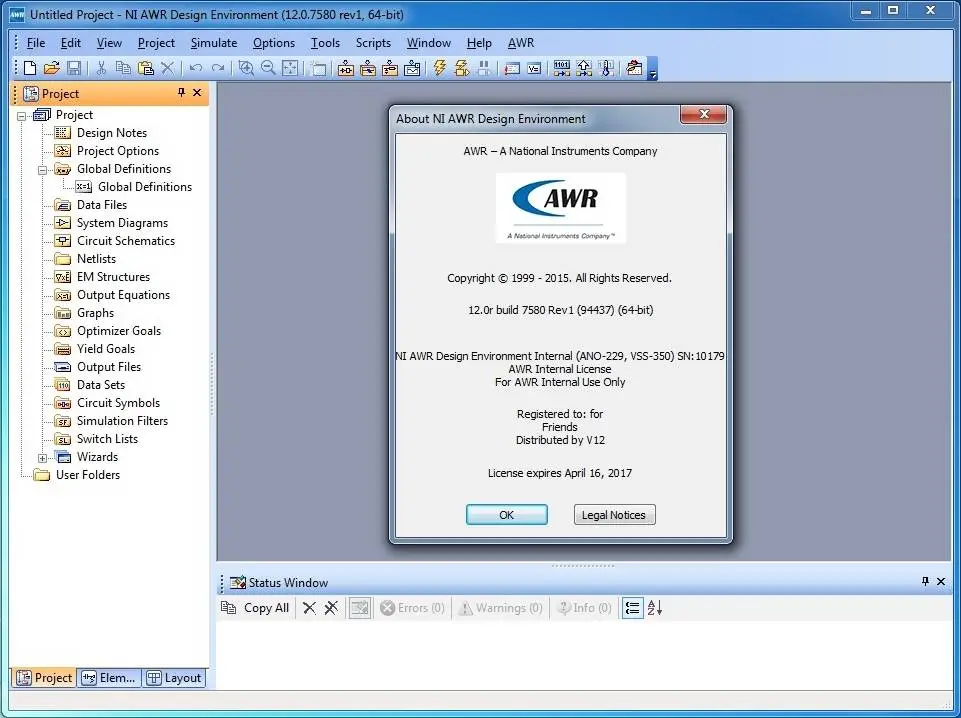This screenshot has width=961, height=718.
Task: Select Data Sets in project tree
Action: 101,385
